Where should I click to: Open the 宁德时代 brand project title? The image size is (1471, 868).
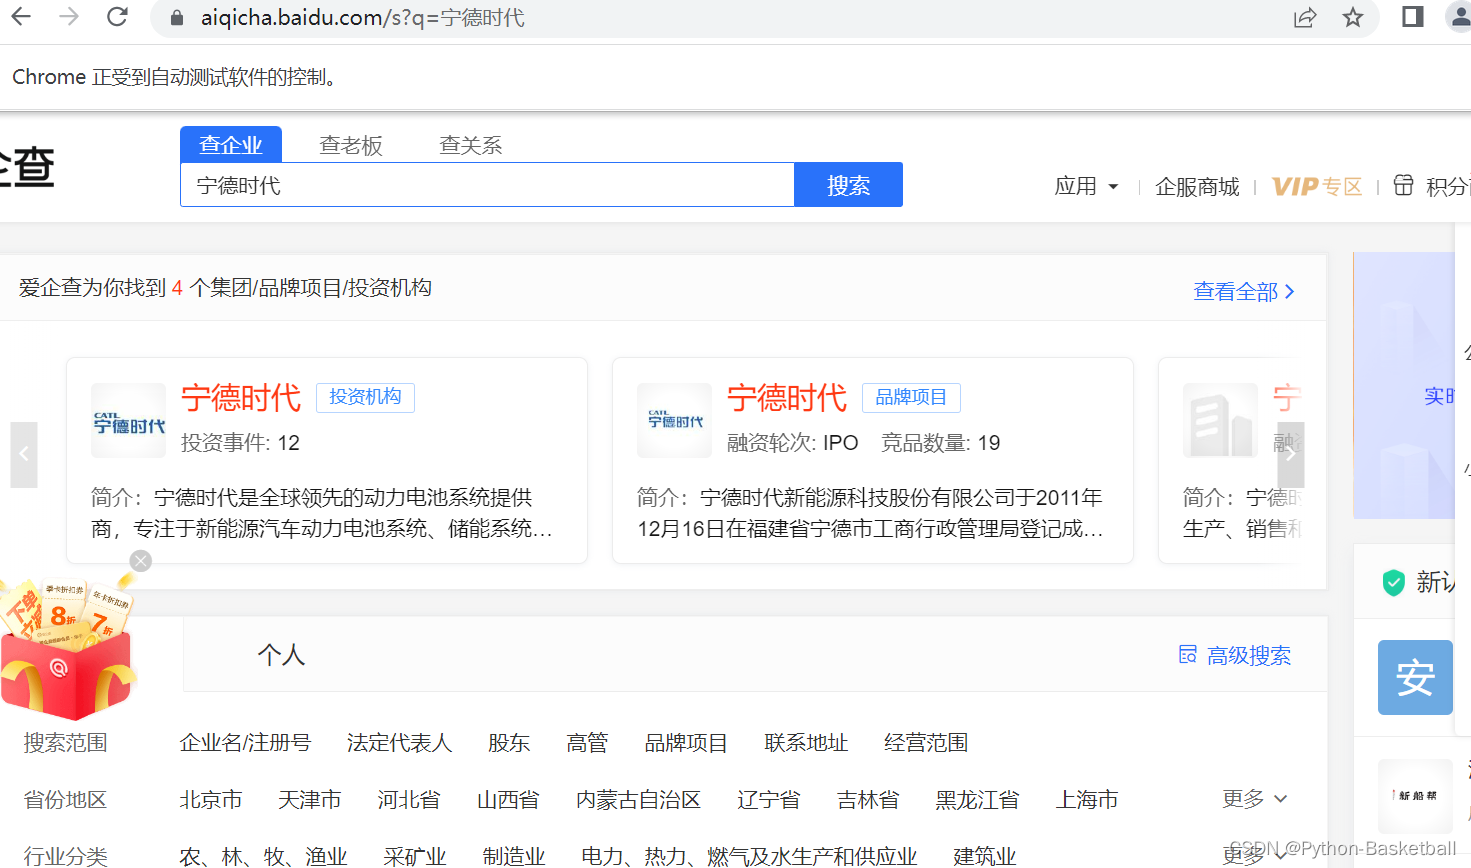point(787,398)
